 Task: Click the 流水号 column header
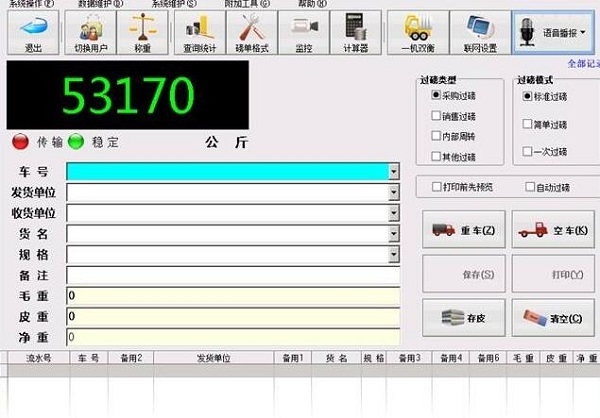pos(39,358)
